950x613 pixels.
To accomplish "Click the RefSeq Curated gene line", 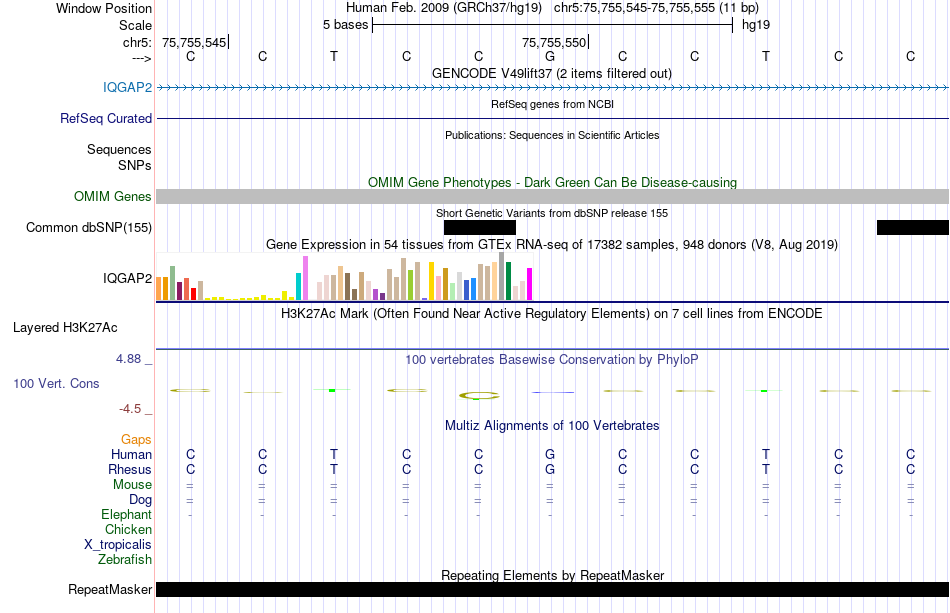I will [x=552, y=118].
